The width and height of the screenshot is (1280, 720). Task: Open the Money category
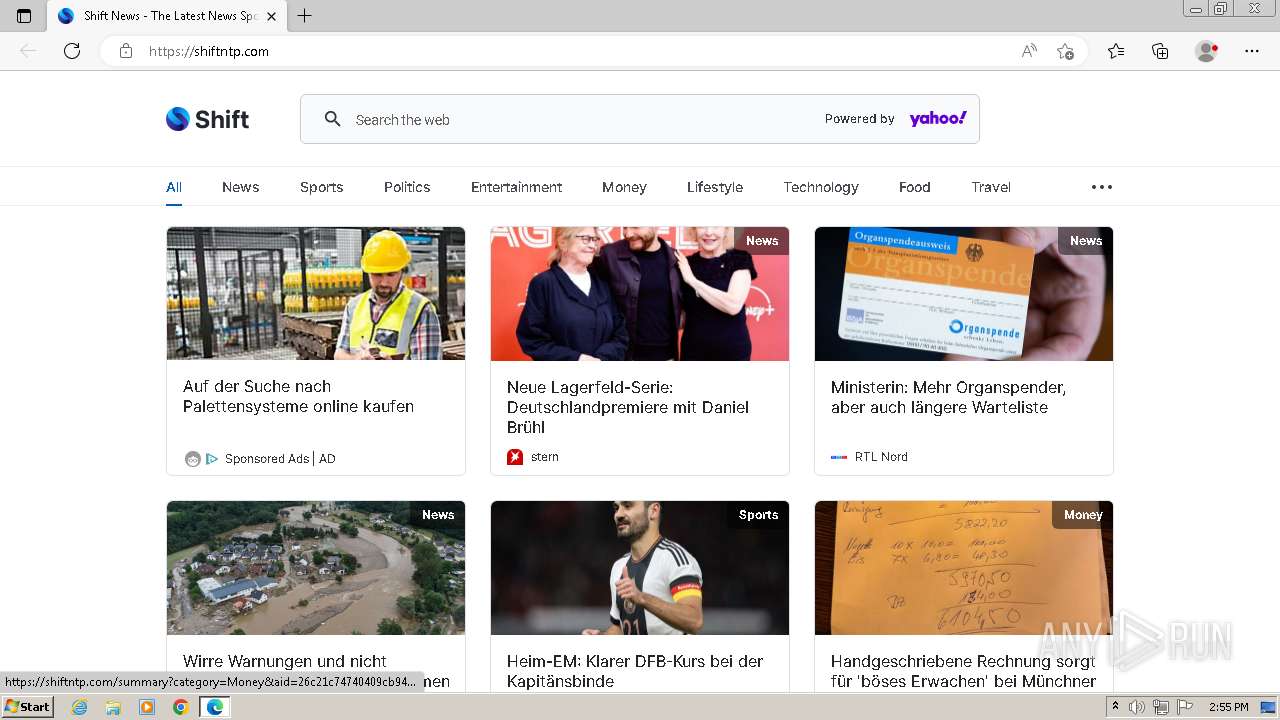point(624,187)
